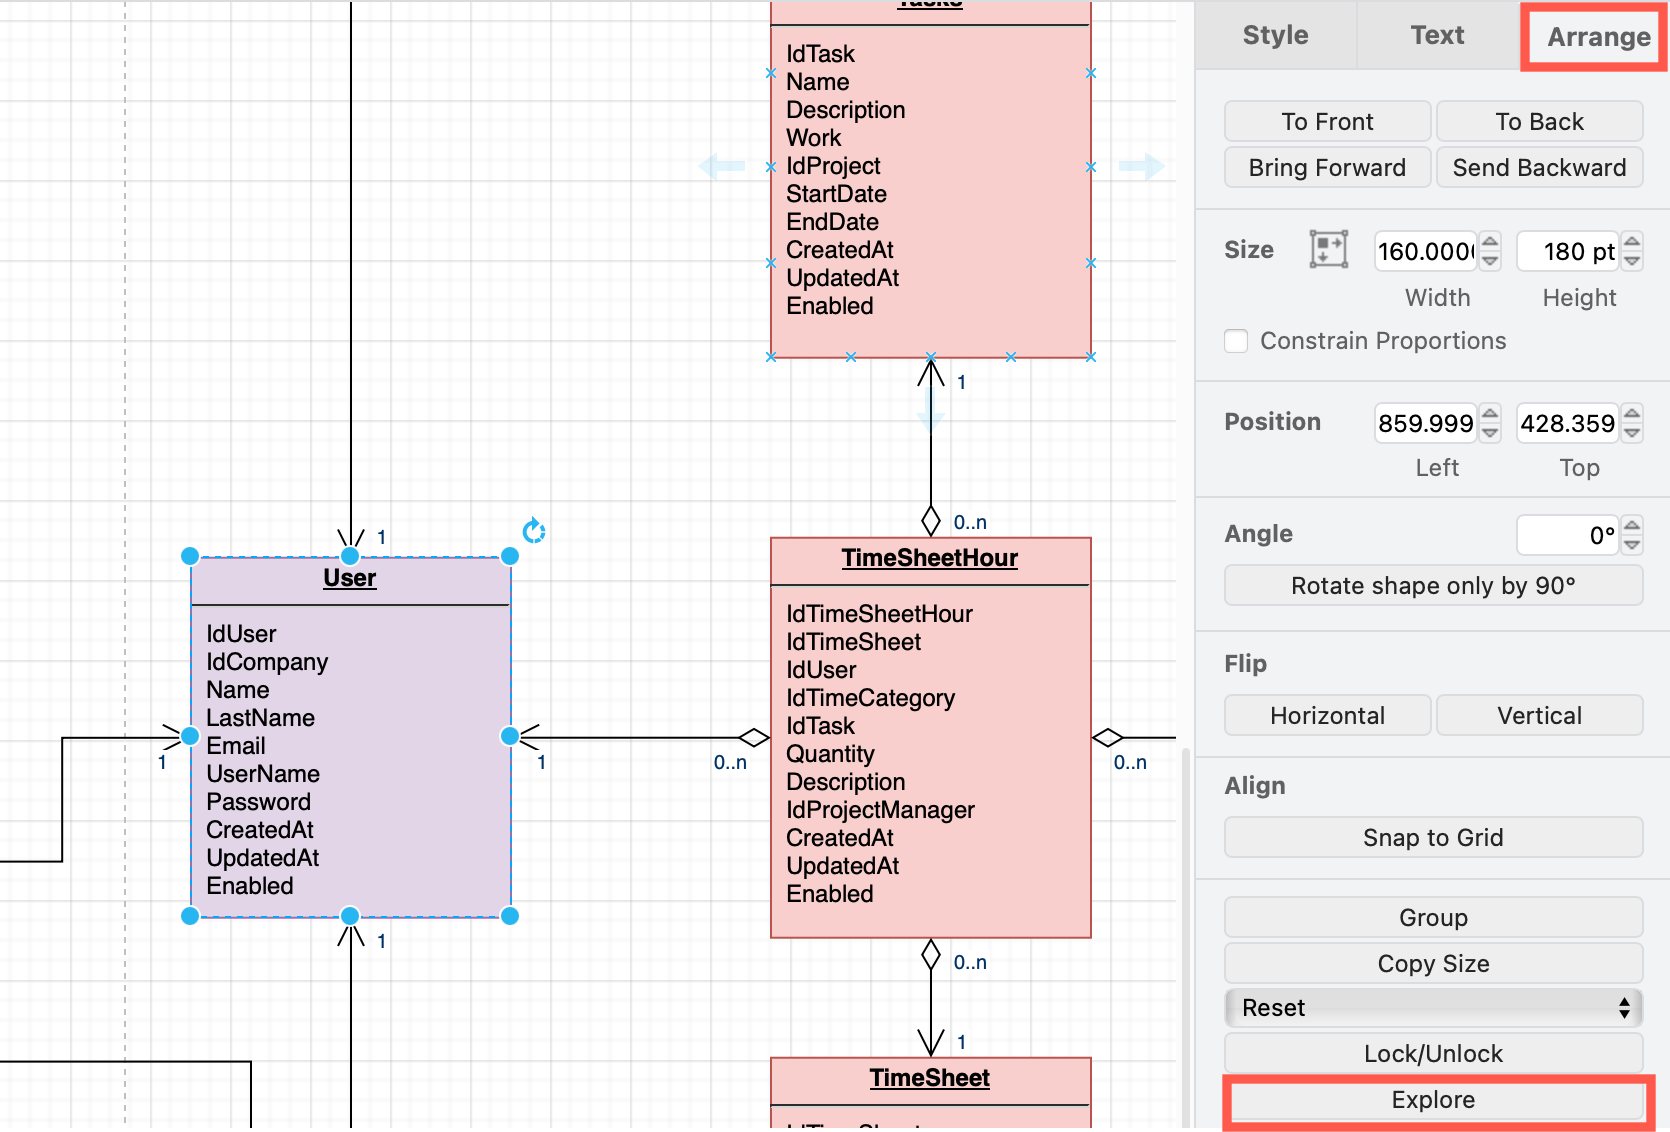This screenshot has height=1132, width=1670.
Task: Click the autosize icon next to Size
Action: 1329,250
